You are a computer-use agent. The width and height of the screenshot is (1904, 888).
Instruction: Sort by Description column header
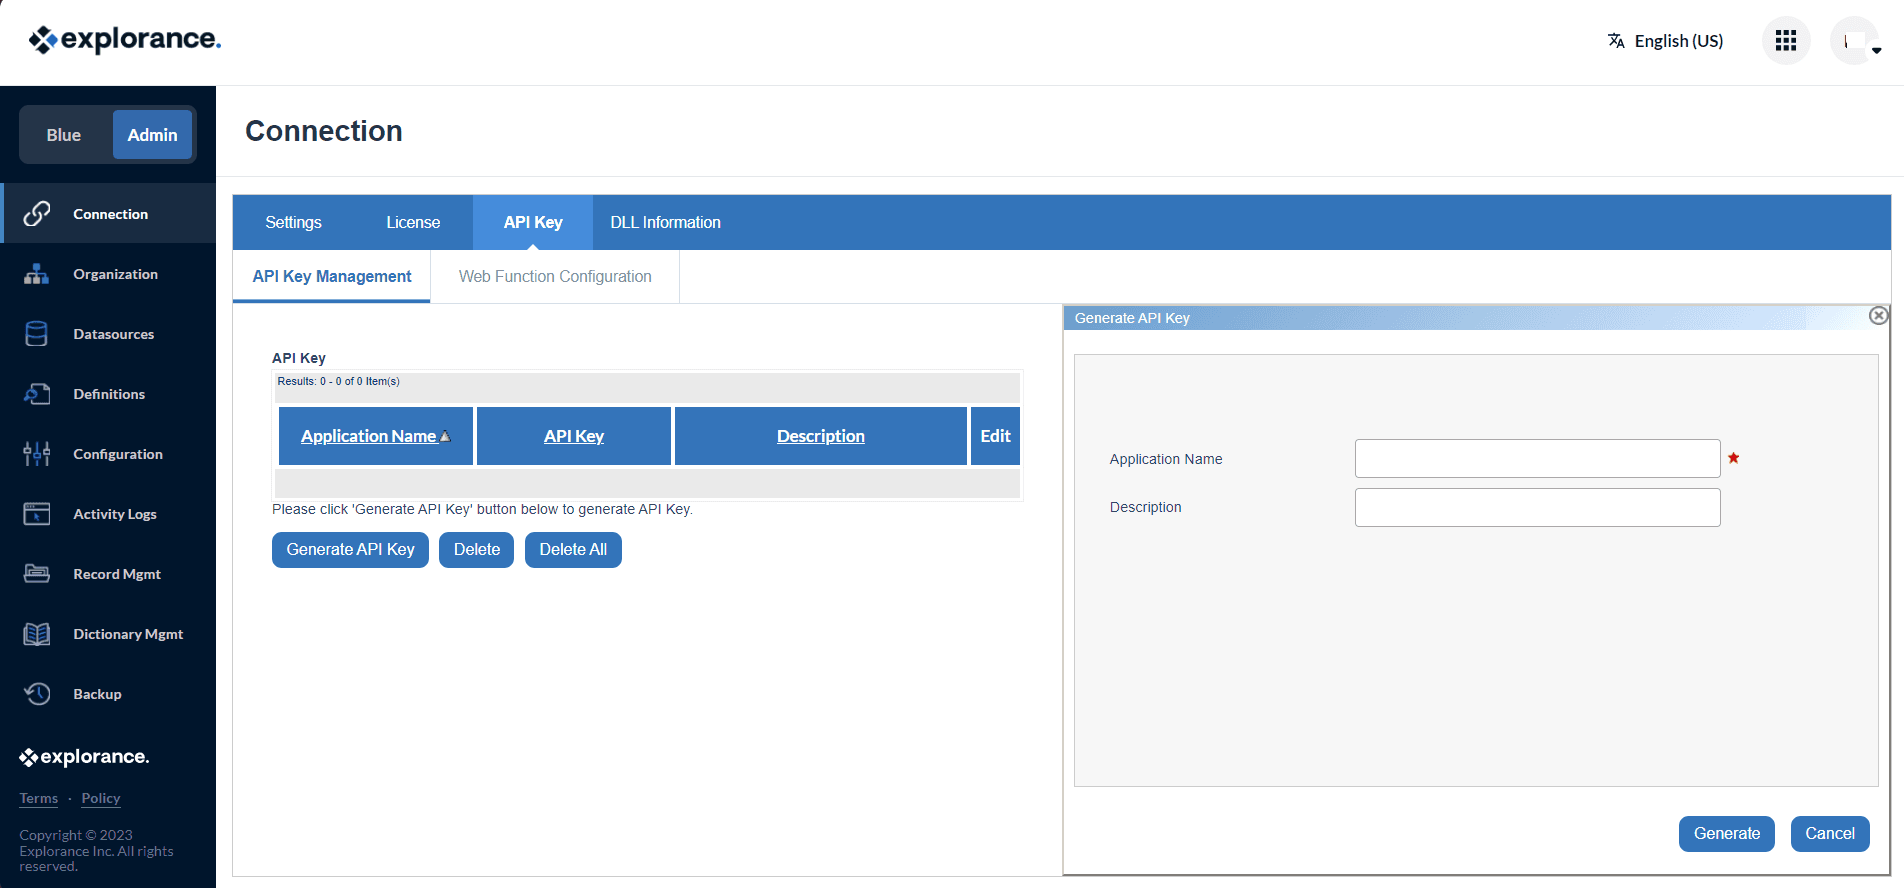[821, 436]
